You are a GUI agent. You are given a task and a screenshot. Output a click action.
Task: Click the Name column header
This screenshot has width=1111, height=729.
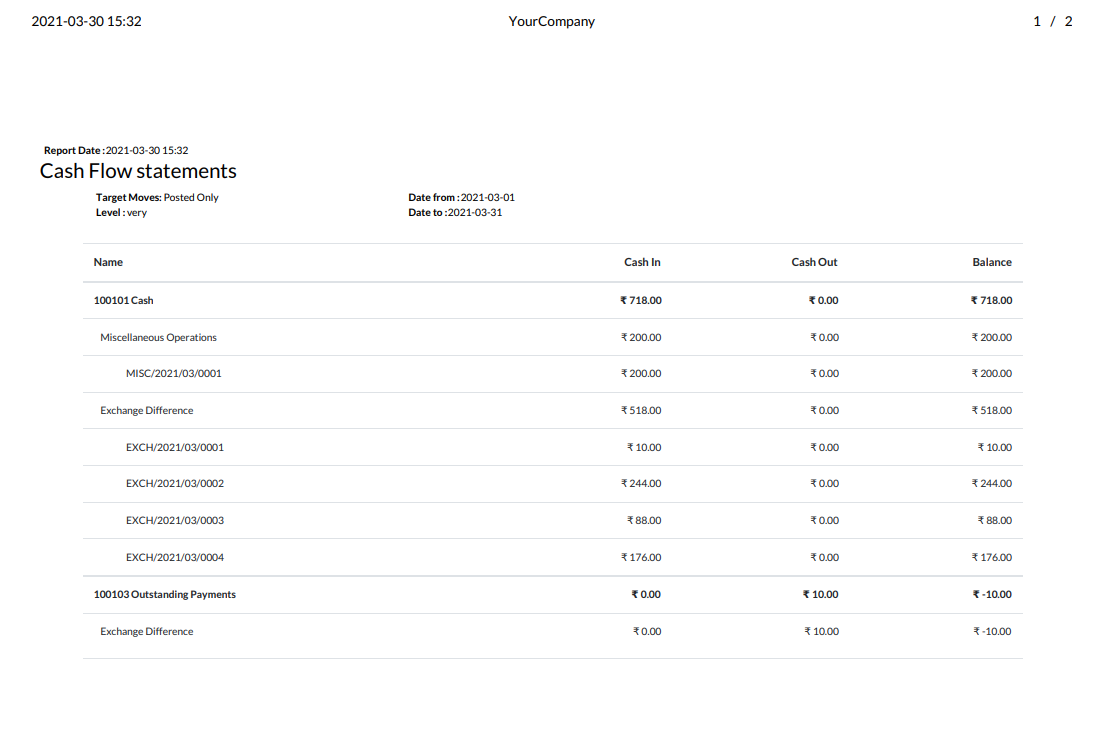point(108,262)
